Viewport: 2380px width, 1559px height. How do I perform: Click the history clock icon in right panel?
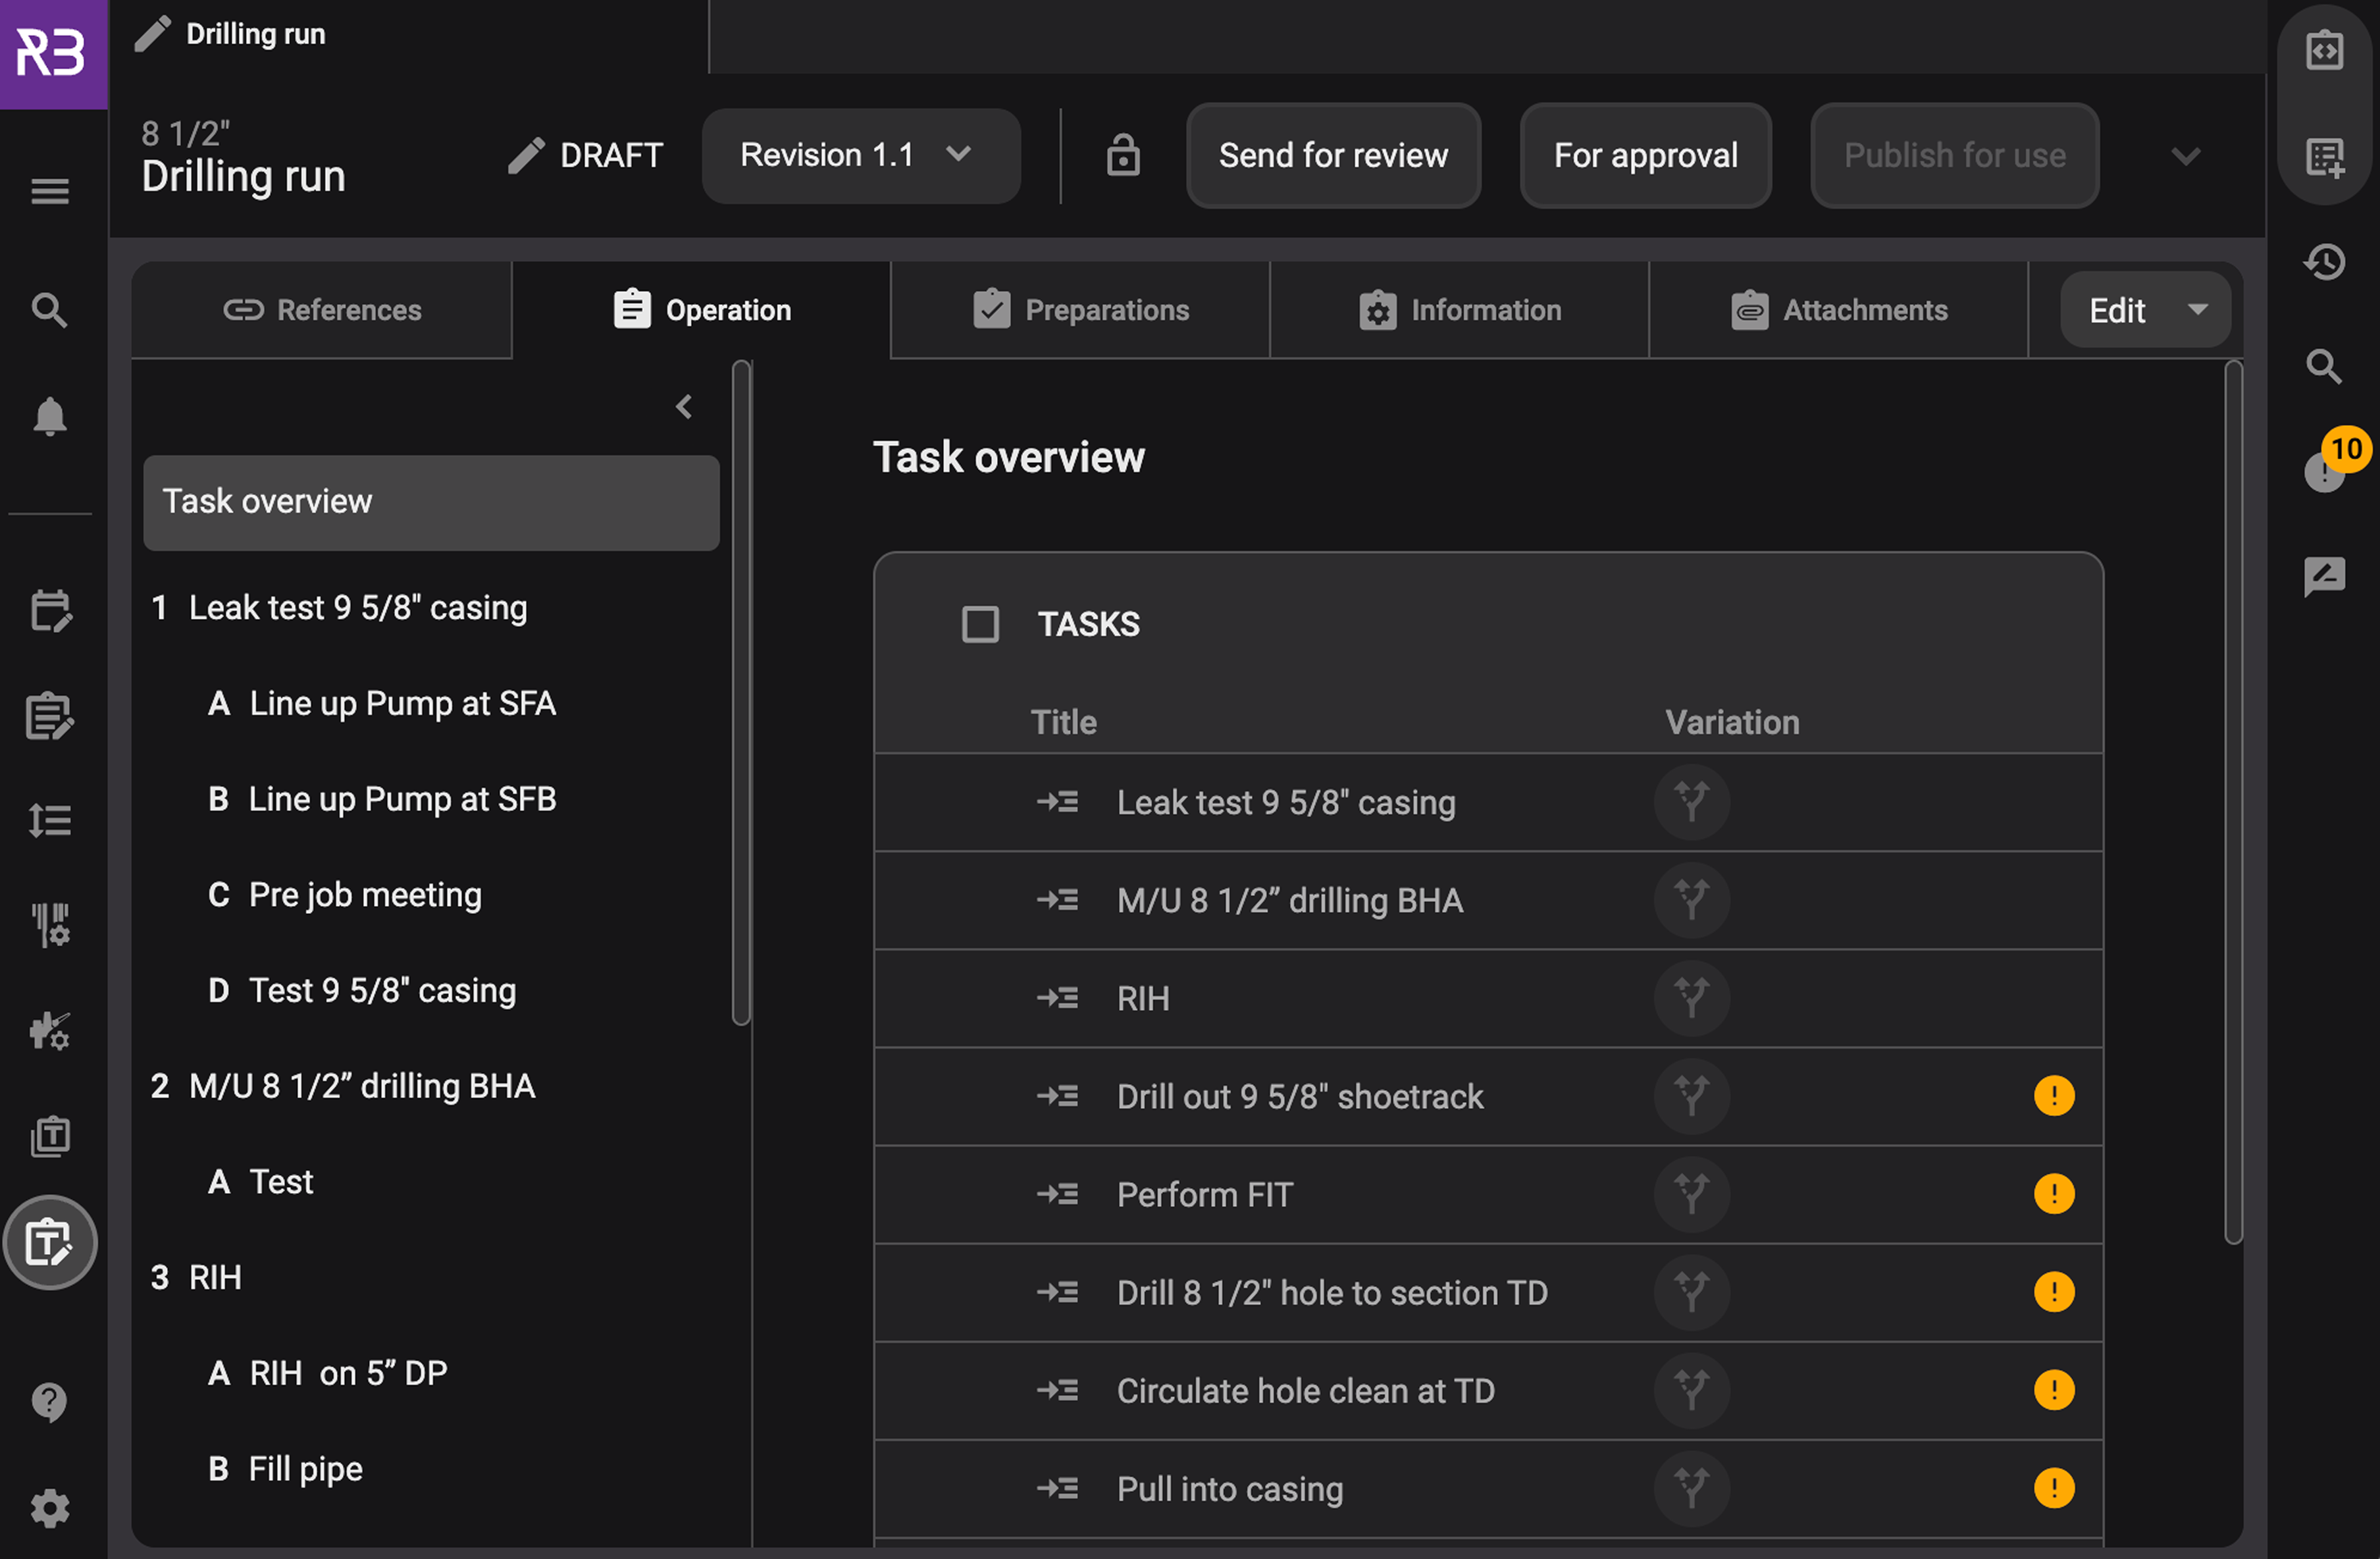pos(2324,262)
